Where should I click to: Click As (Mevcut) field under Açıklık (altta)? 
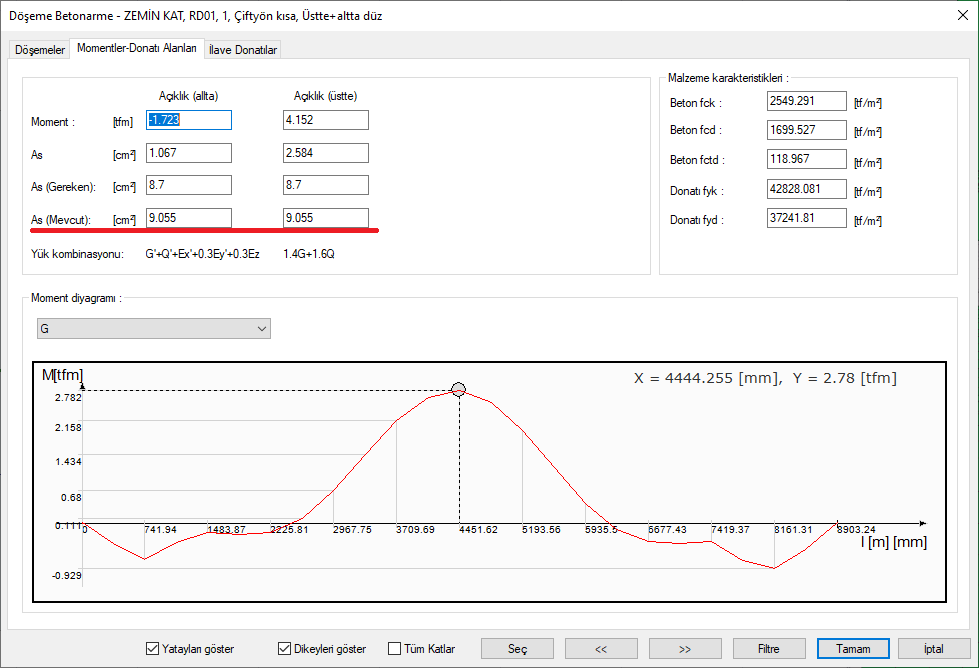pyautogui.click(x=189, y=218)
